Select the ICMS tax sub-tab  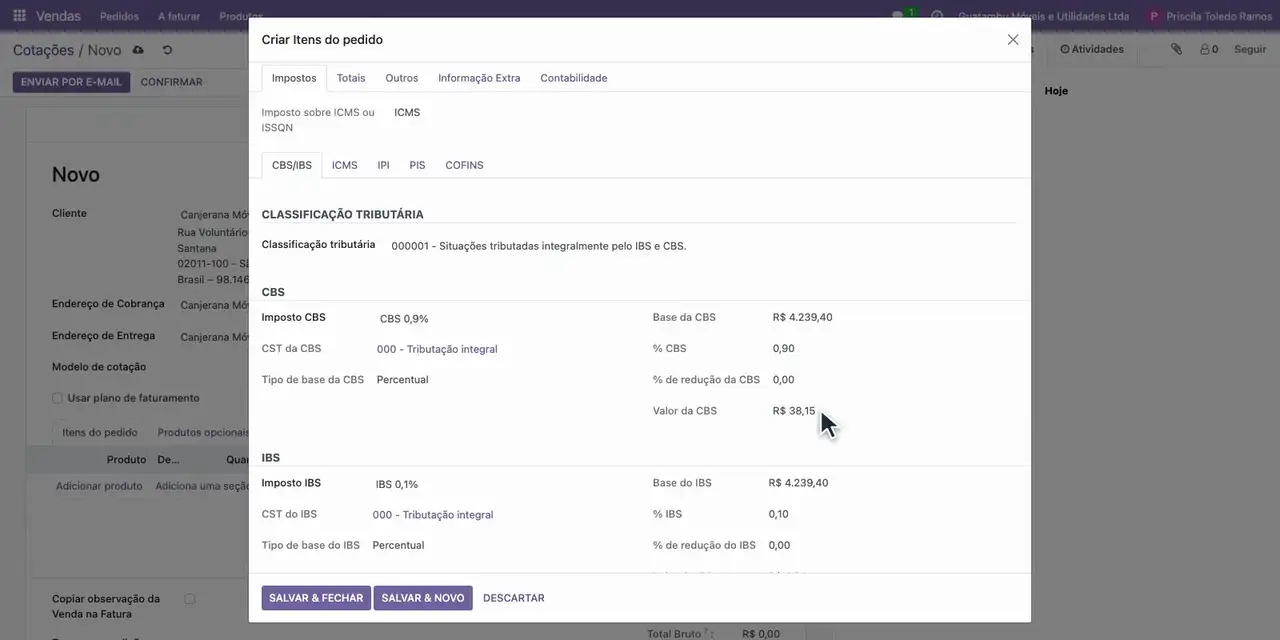click(x=345, y=165)
